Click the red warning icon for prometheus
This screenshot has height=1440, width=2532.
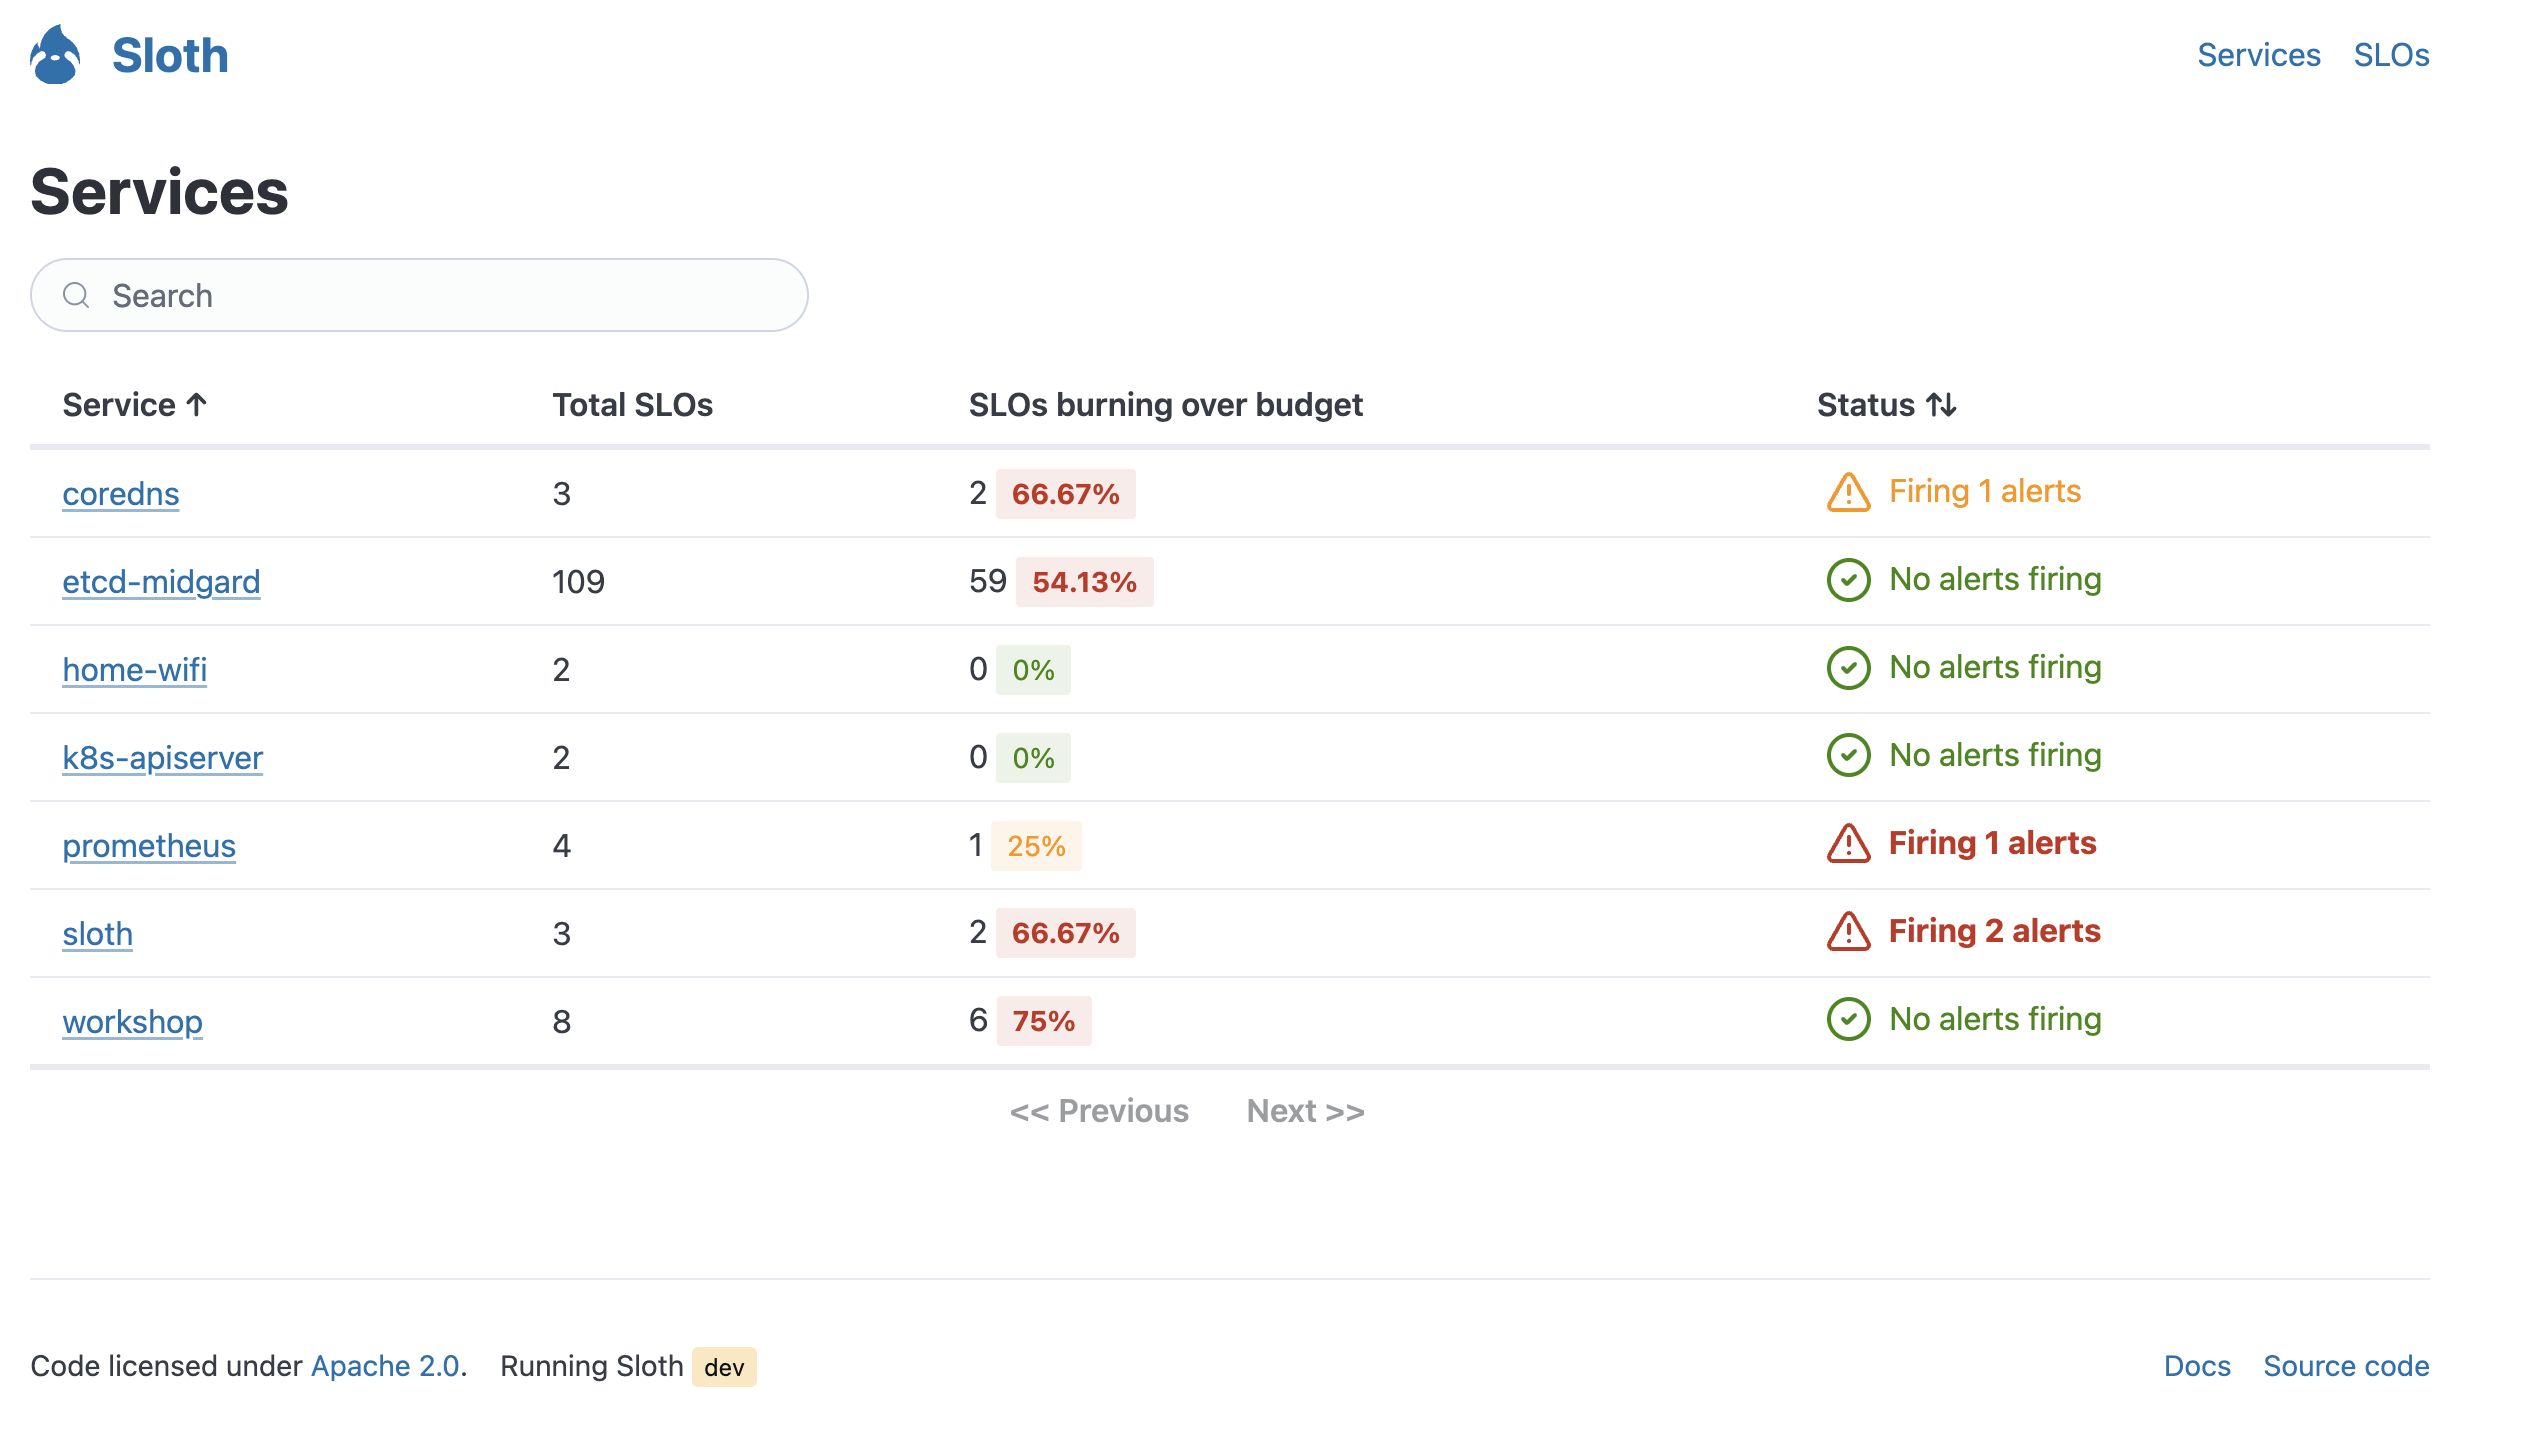coord(1848,844)
